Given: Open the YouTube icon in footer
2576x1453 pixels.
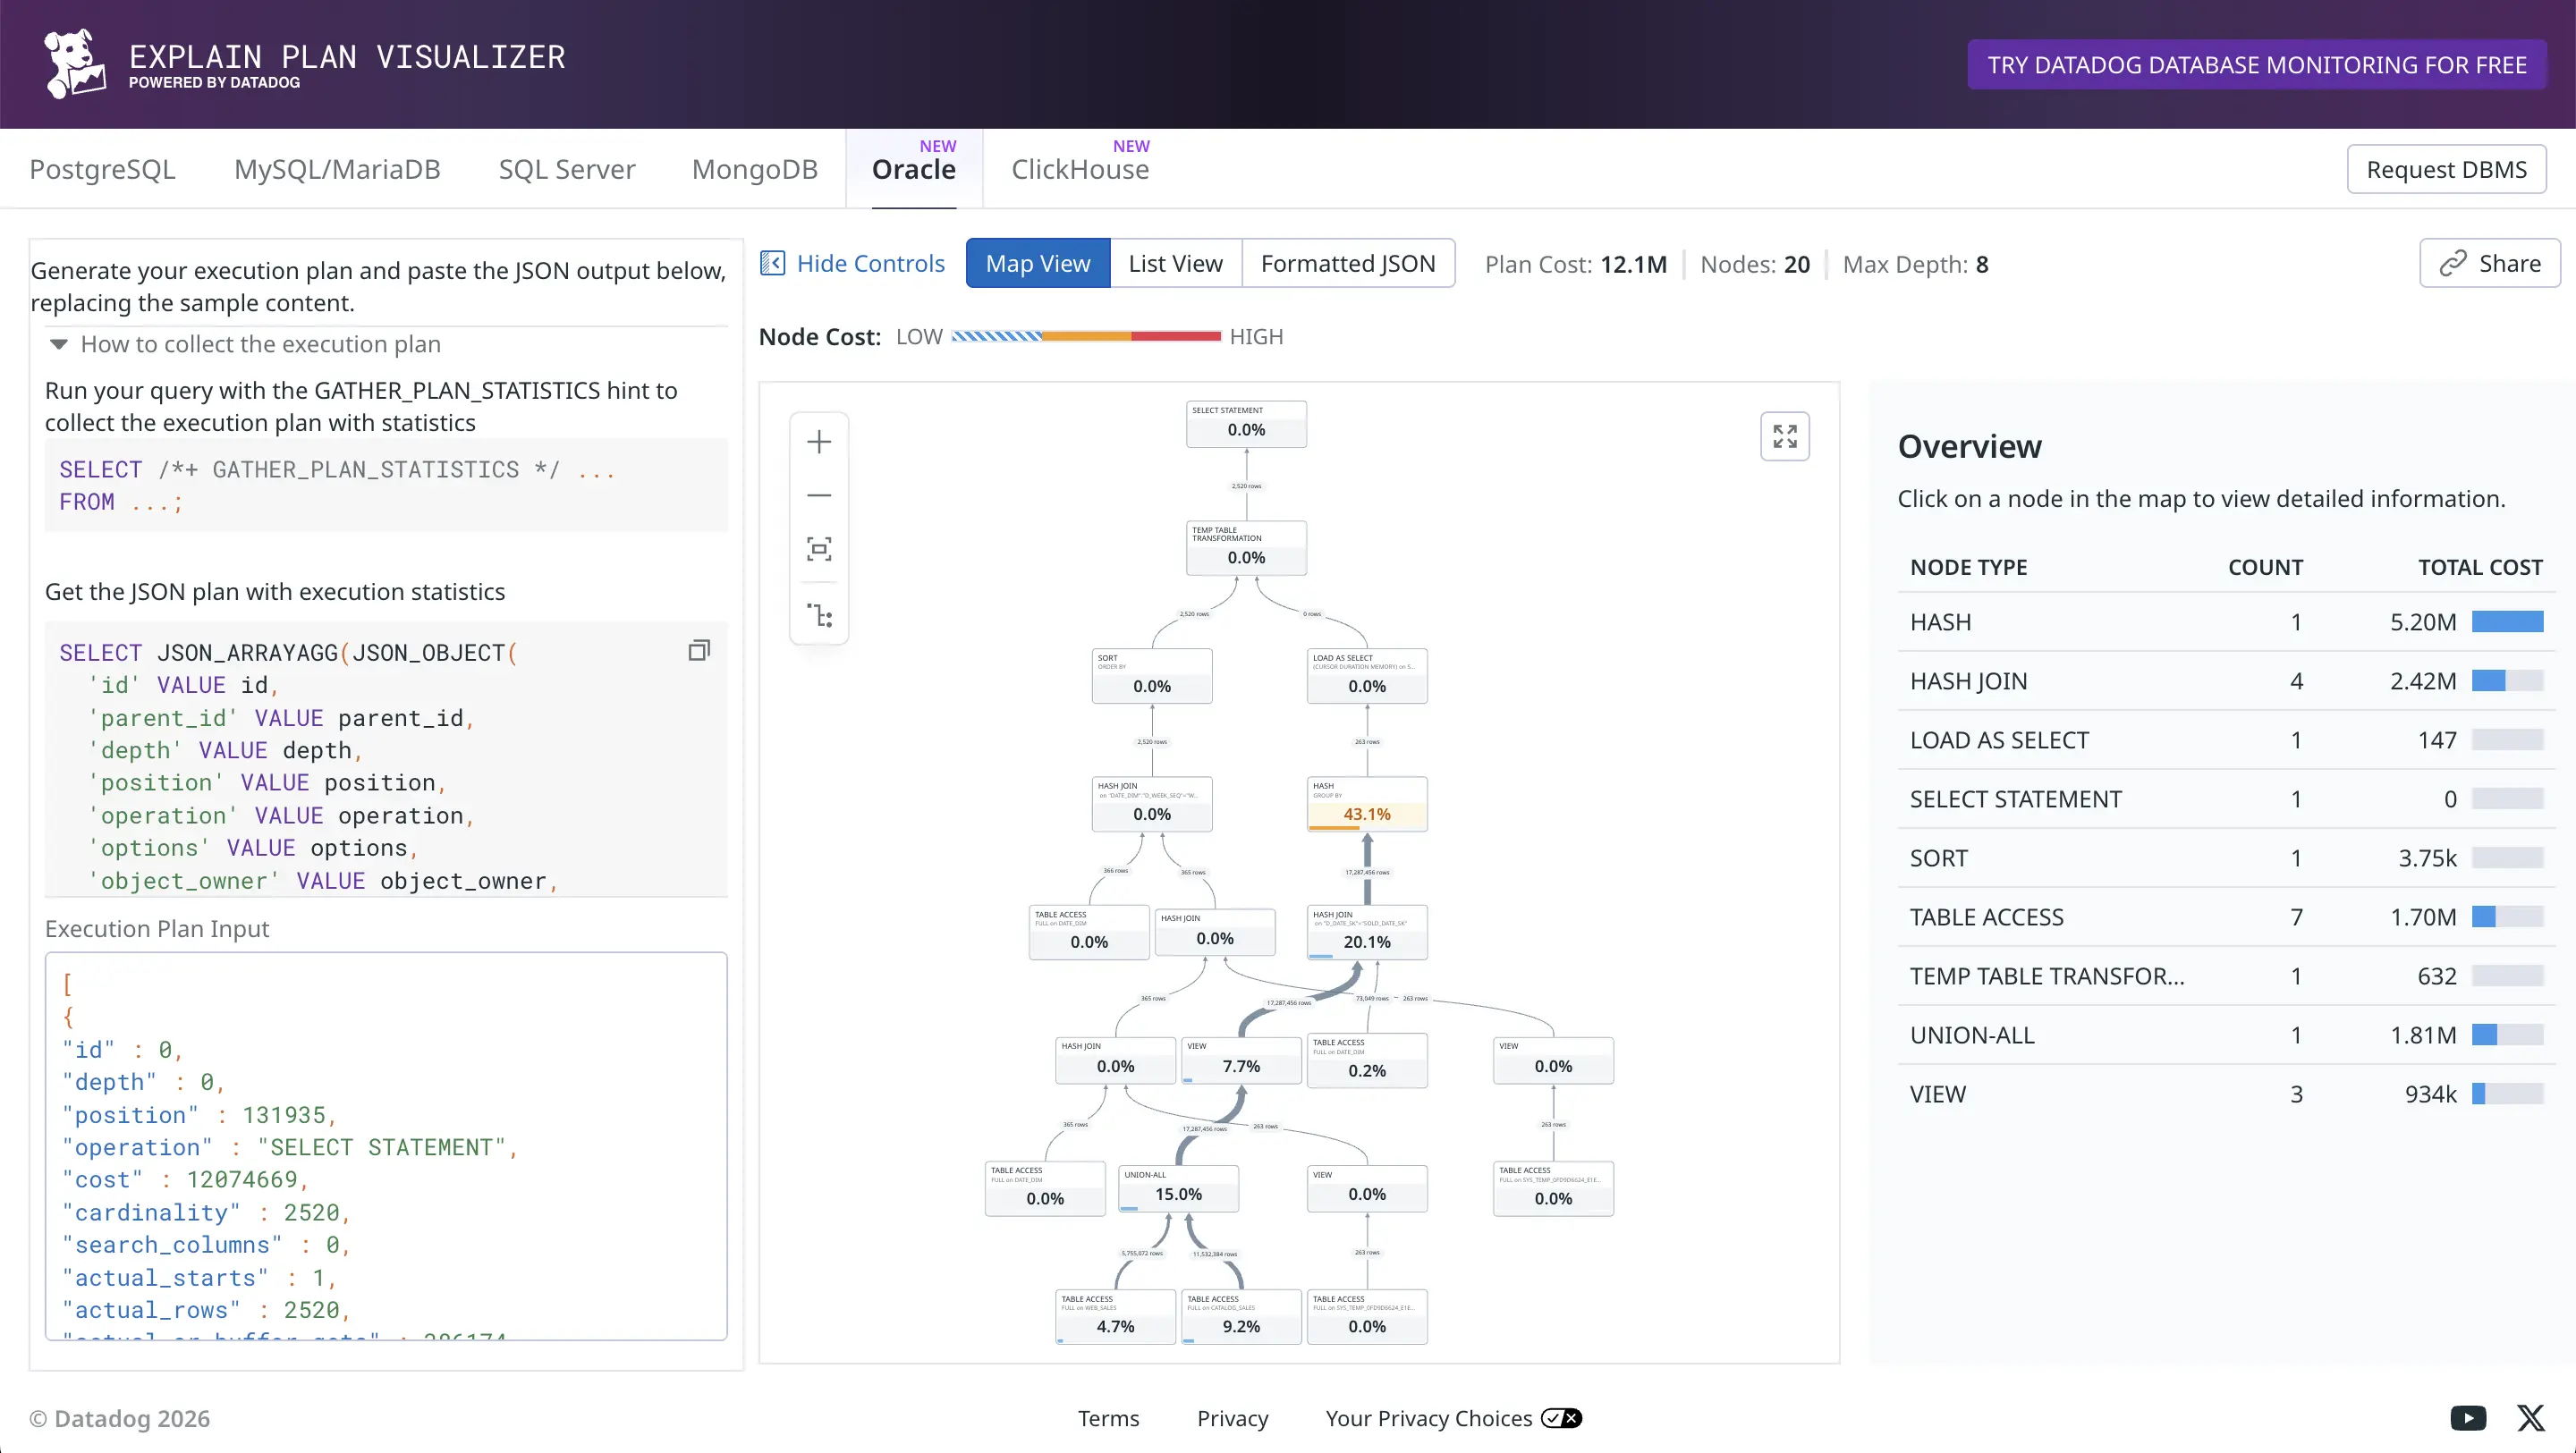Looking at the screenshot, I should pos(2468,1417).
